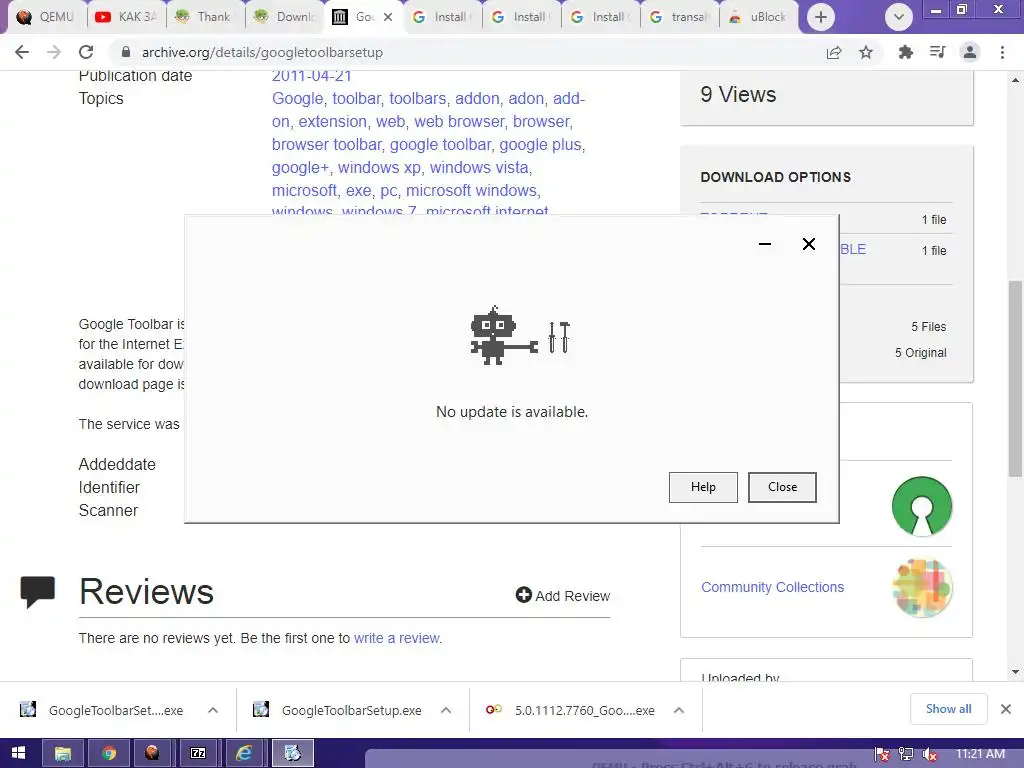Click the publication date 2011-04-21
This screenshot has width=1024, height=768.
click(x=312, y=76)
